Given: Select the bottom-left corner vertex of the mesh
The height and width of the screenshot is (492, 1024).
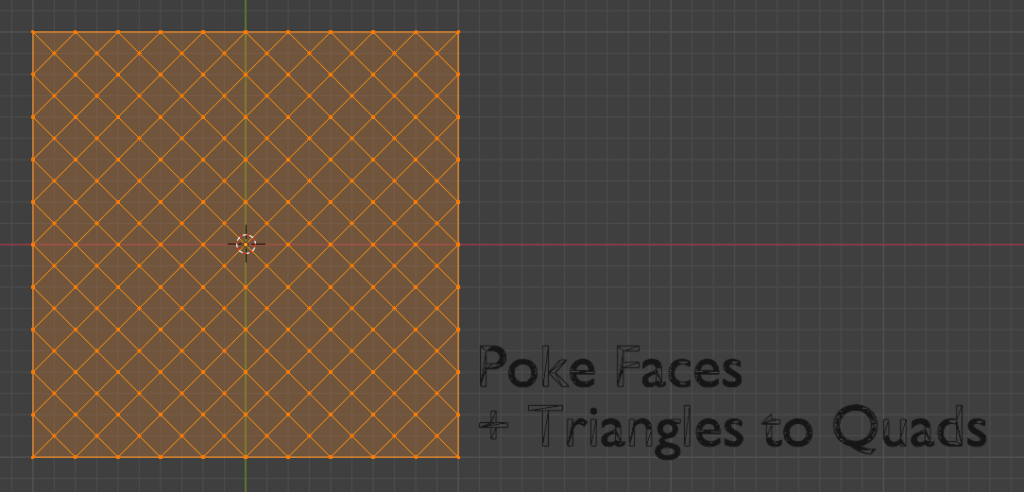Looking at the screenshot, I should [x=33, y=457].
